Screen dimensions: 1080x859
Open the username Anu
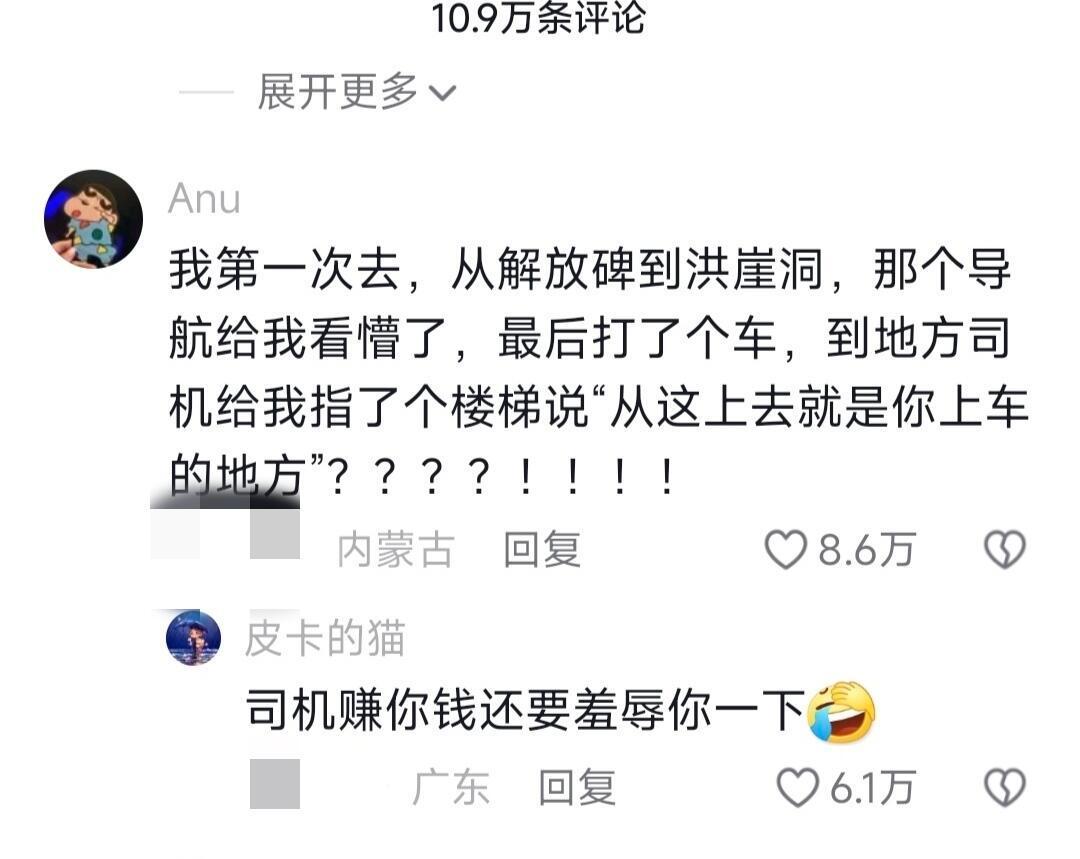(x=205, y=198)
